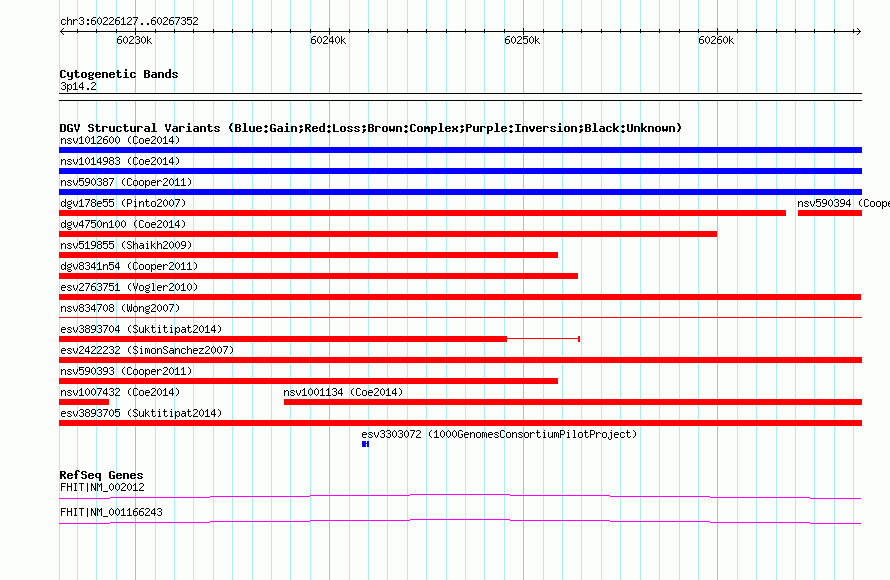
Task: Click the red bar under nsv519855
Action: pyautogui.click(x=308, y=255)
